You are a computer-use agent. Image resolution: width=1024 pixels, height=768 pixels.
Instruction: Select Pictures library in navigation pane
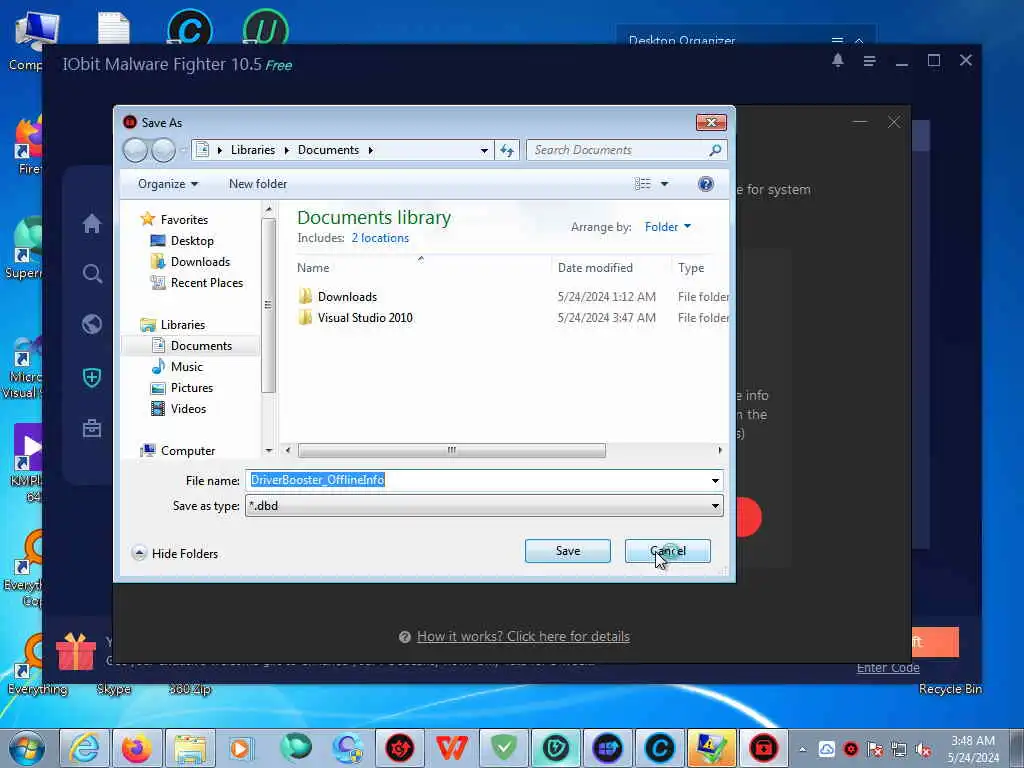click(x=191, y=388)
